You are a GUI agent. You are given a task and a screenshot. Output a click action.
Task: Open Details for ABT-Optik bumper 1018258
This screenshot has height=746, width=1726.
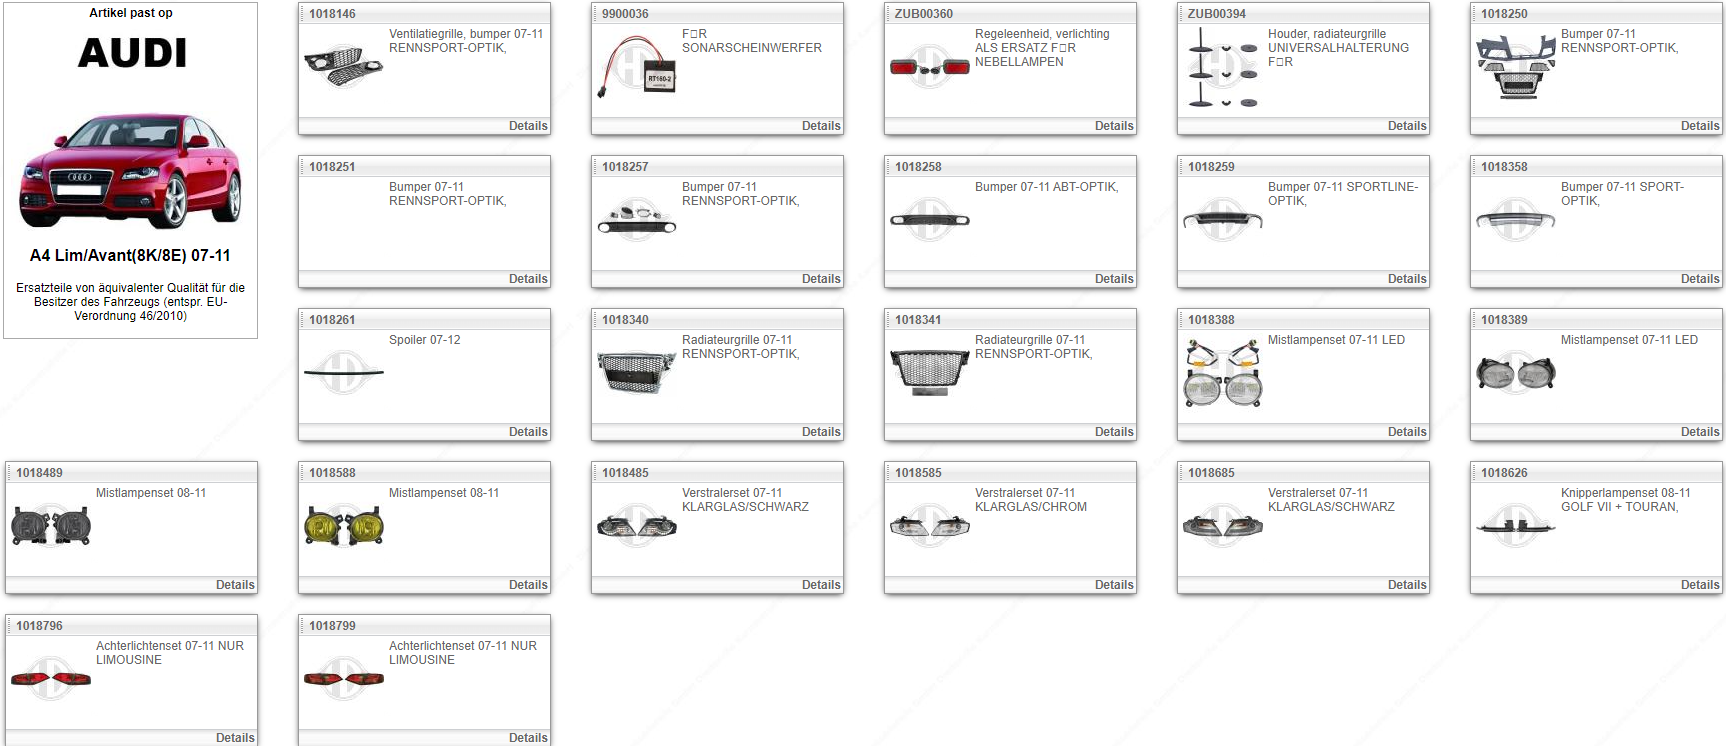tap(1113, 279)
